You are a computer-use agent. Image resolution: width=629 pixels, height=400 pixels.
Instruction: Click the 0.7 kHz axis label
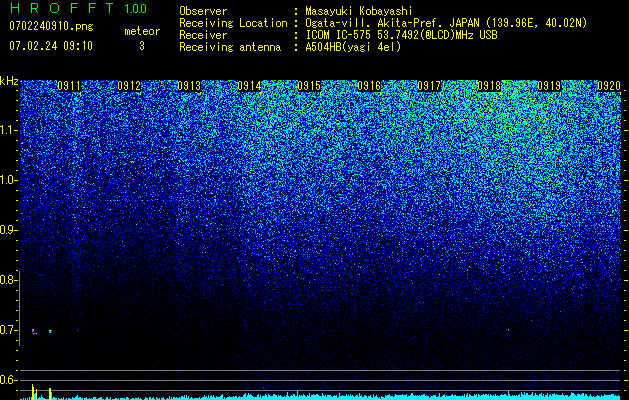pos(9,330)
